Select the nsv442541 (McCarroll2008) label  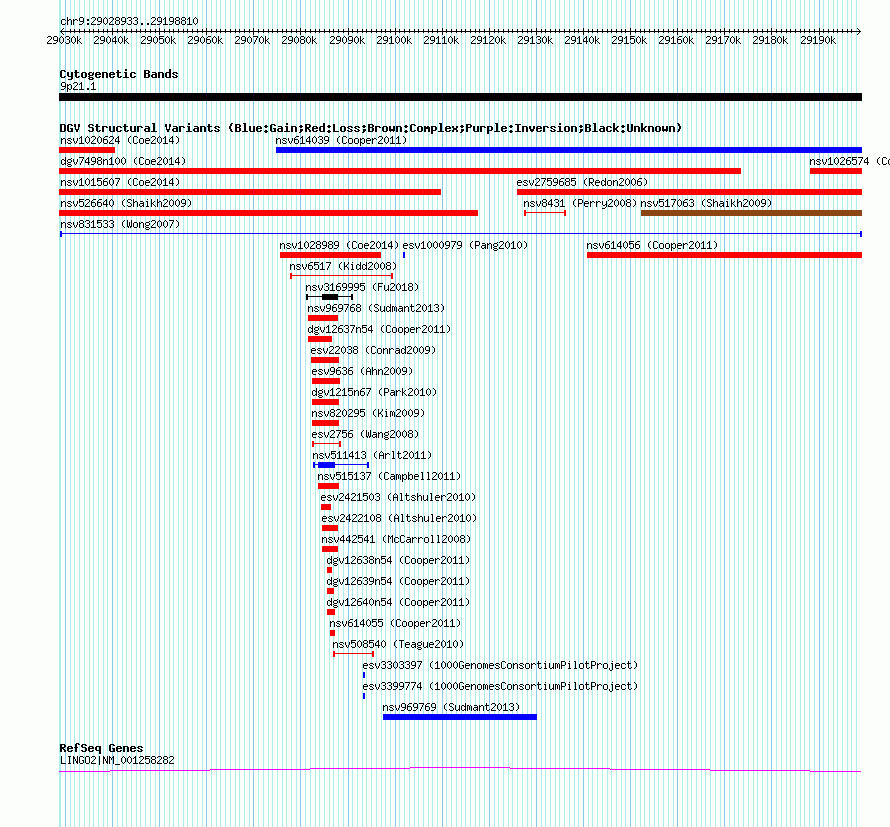[396, 539]
